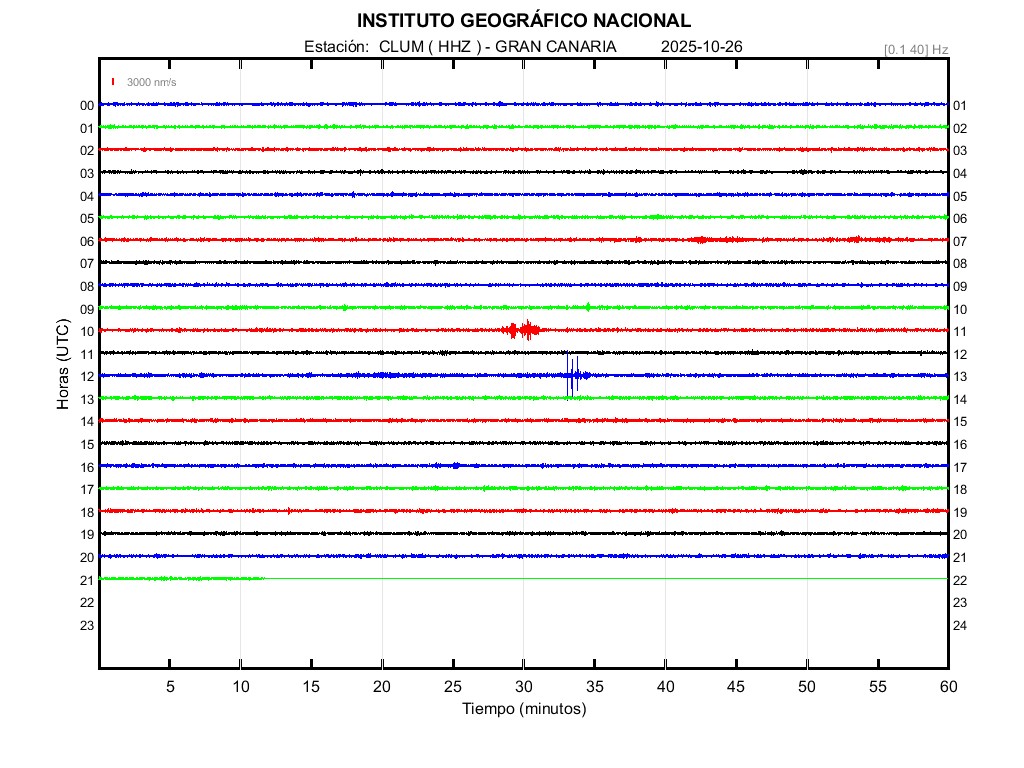Click the 30 minute tick label
1024x768 pixels.
pyautogui.click(x=523, y=687)
